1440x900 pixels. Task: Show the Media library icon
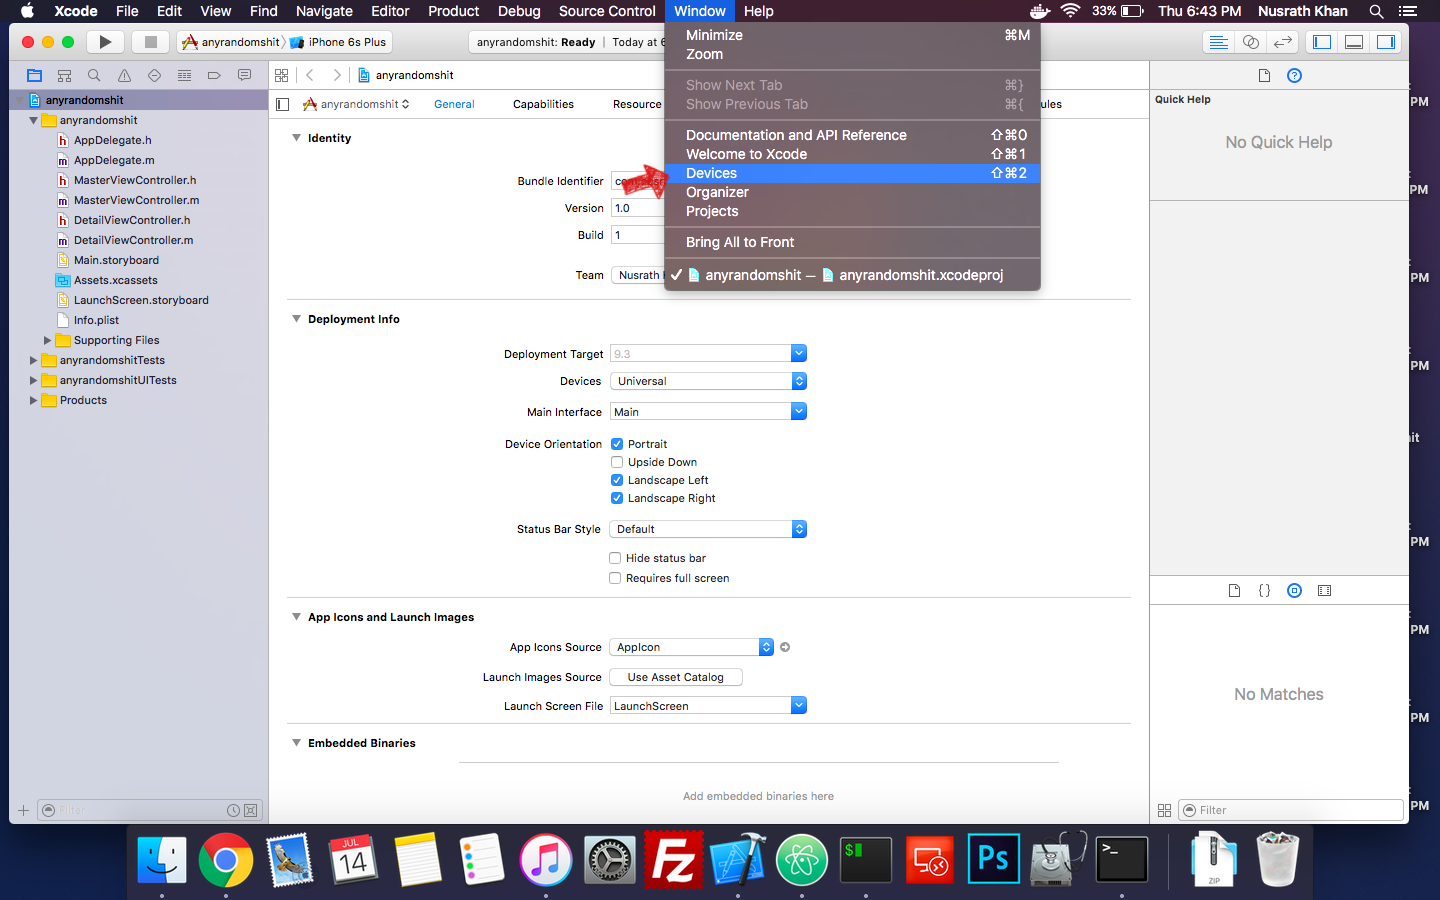[1324, 591]
